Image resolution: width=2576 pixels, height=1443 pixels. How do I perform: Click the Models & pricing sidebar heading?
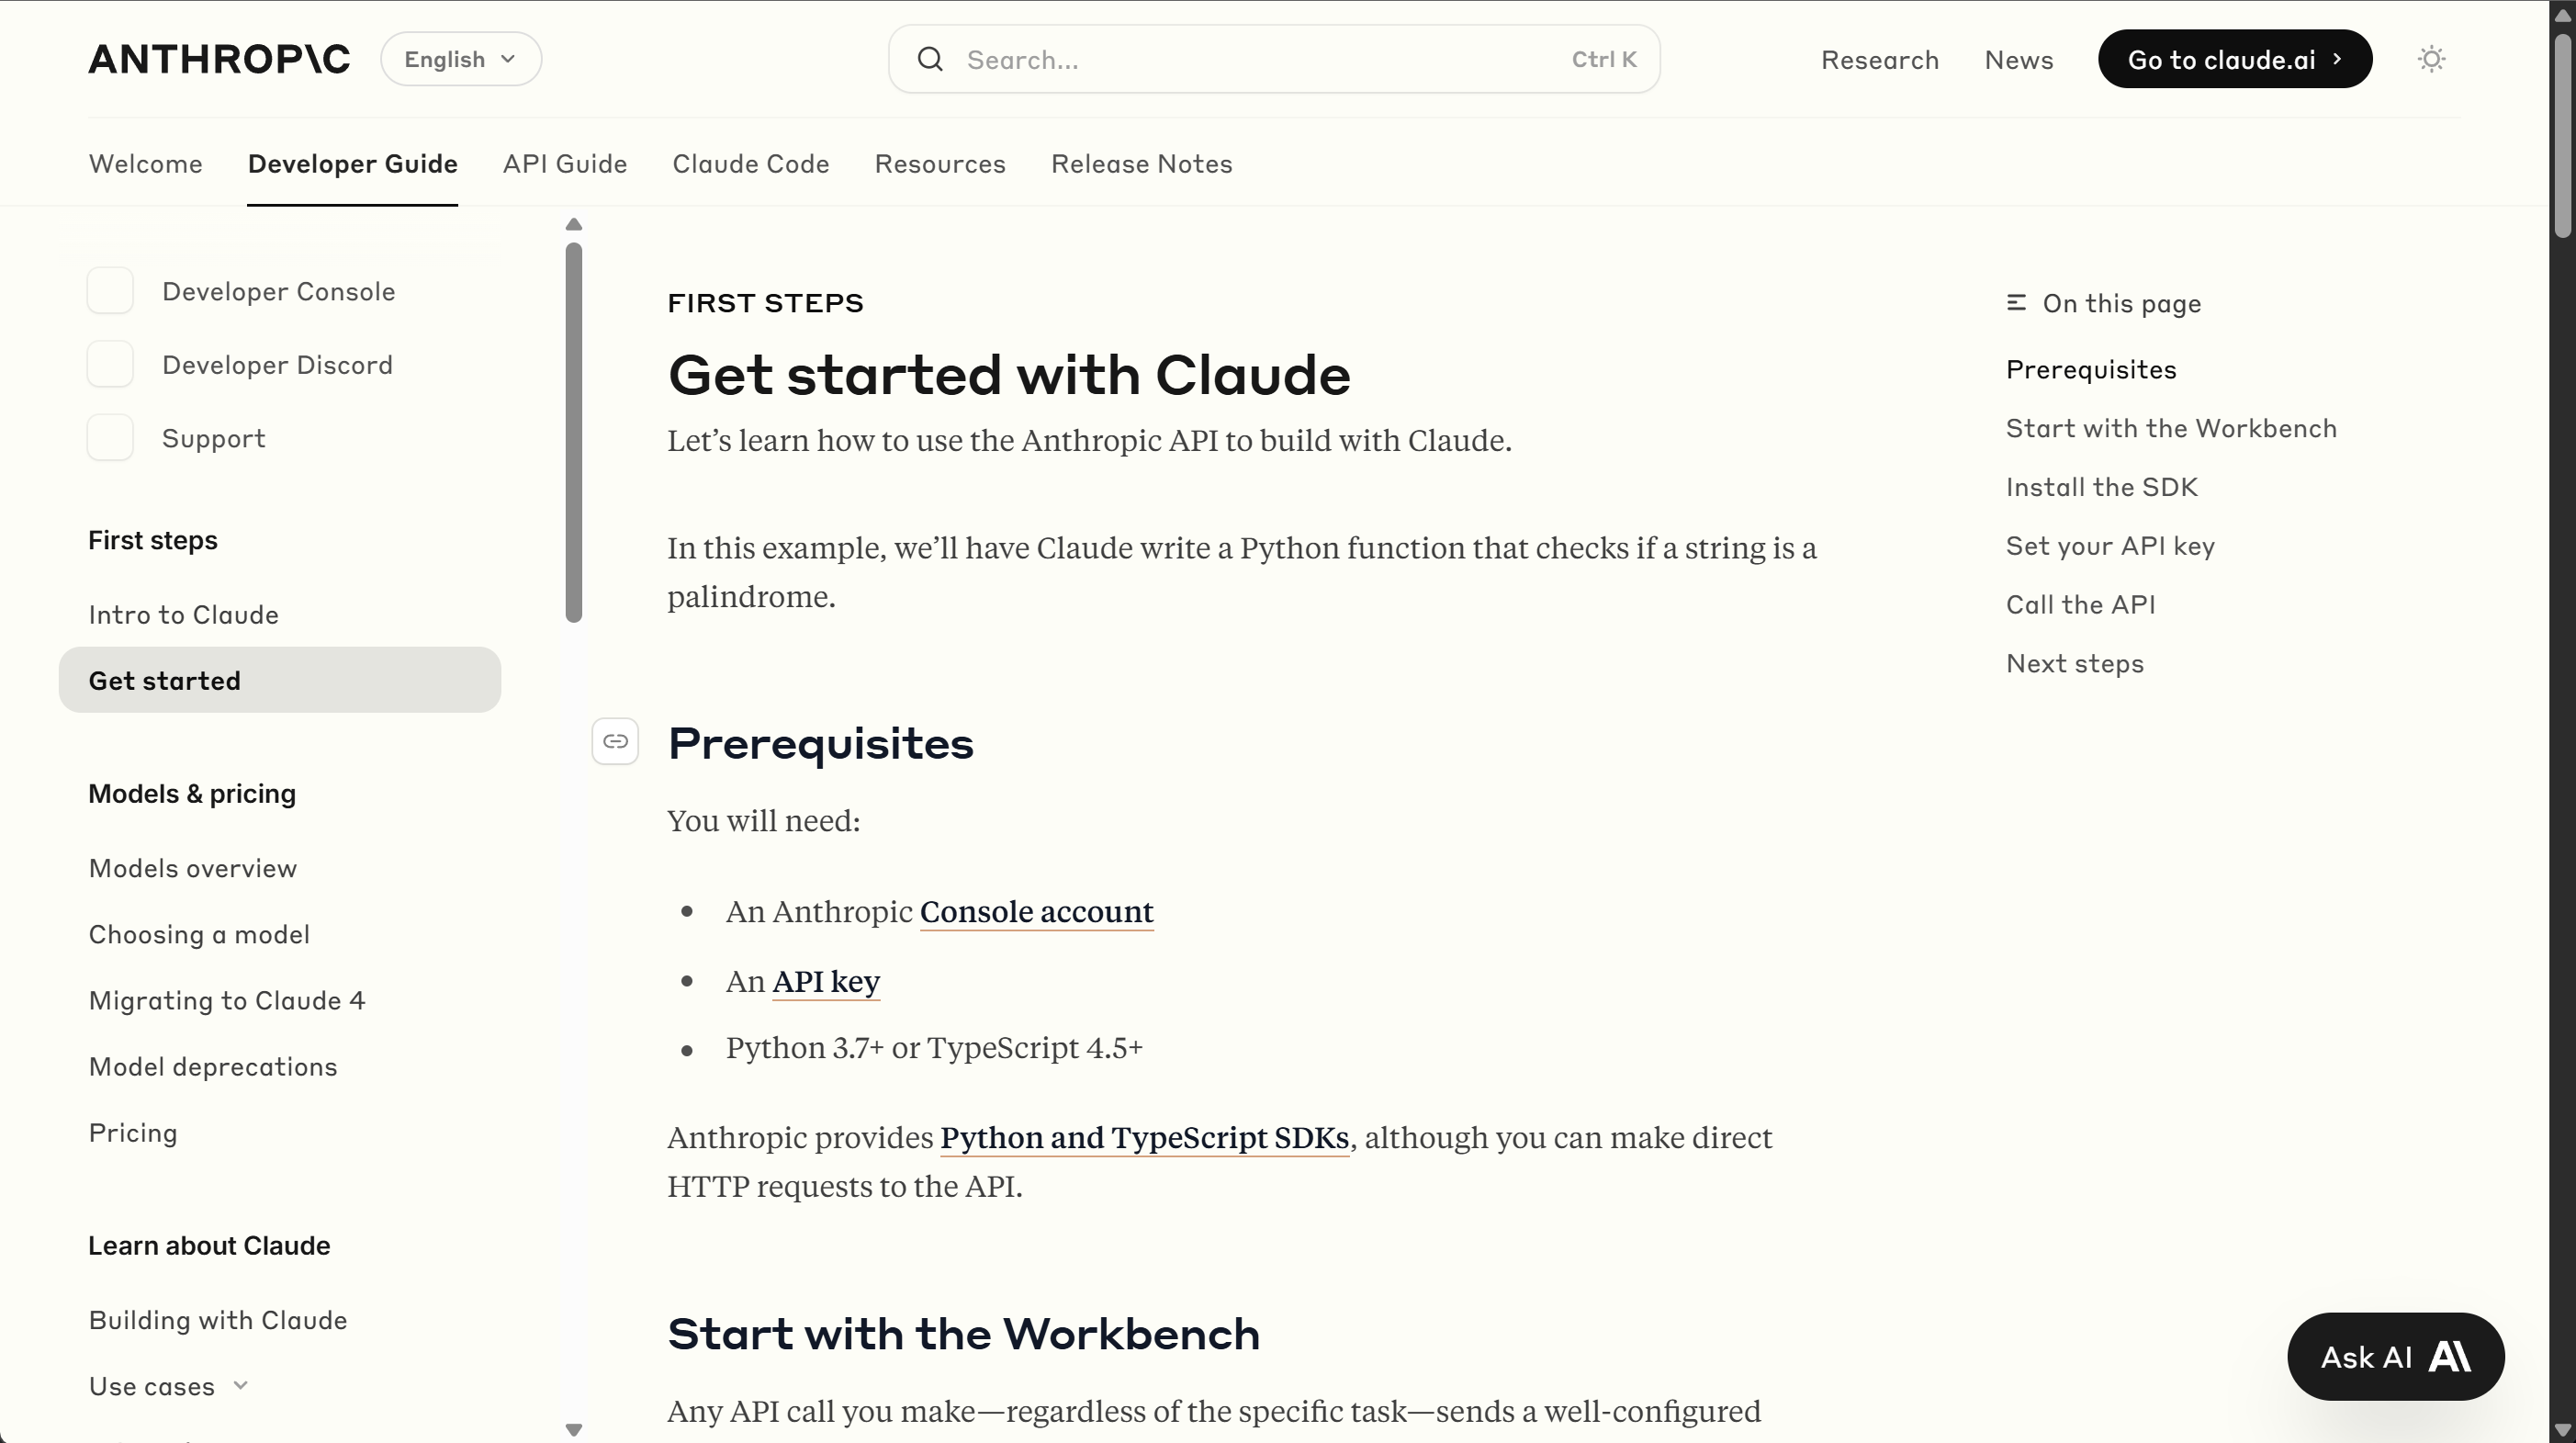point(192,793)
